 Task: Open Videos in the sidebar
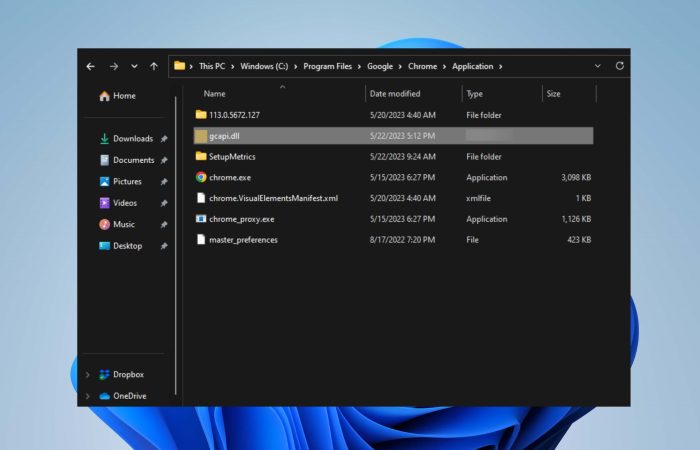[125, 203]
